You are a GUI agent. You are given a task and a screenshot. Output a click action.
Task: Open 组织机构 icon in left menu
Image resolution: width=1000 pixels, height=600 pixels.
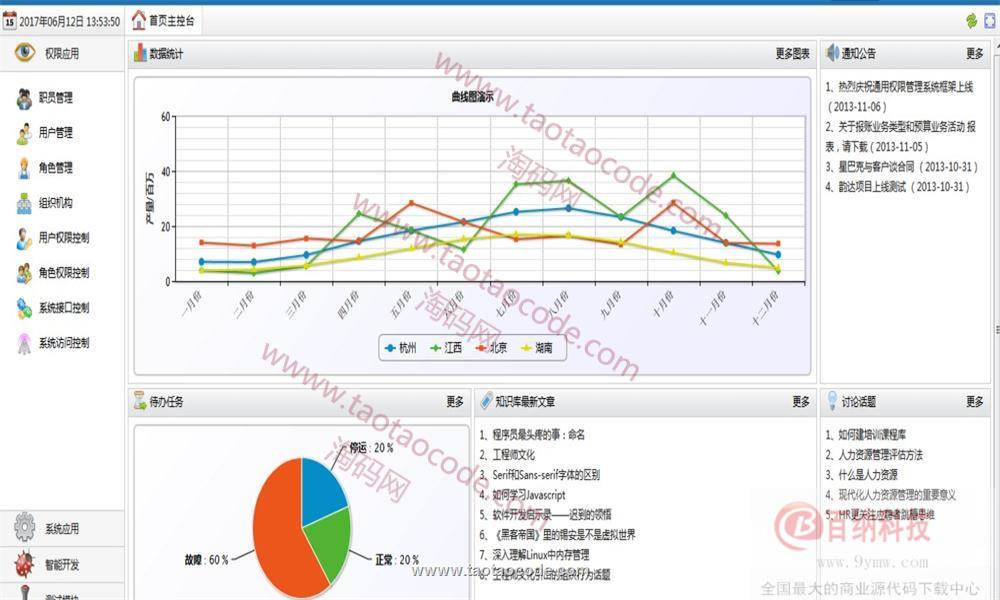click(x=24, y=203)
